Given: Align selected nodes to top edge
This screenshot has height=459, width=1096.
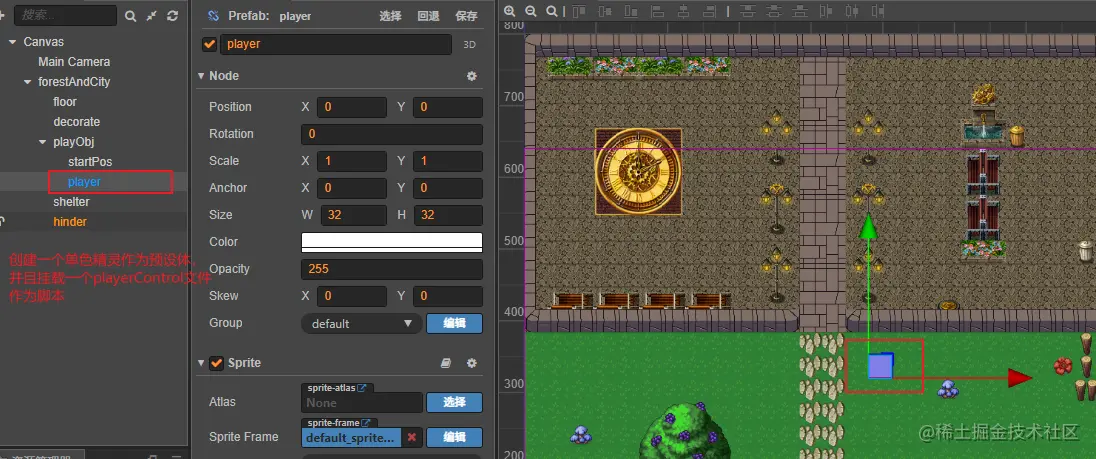Looking at the screenshot, I should 579,11.
